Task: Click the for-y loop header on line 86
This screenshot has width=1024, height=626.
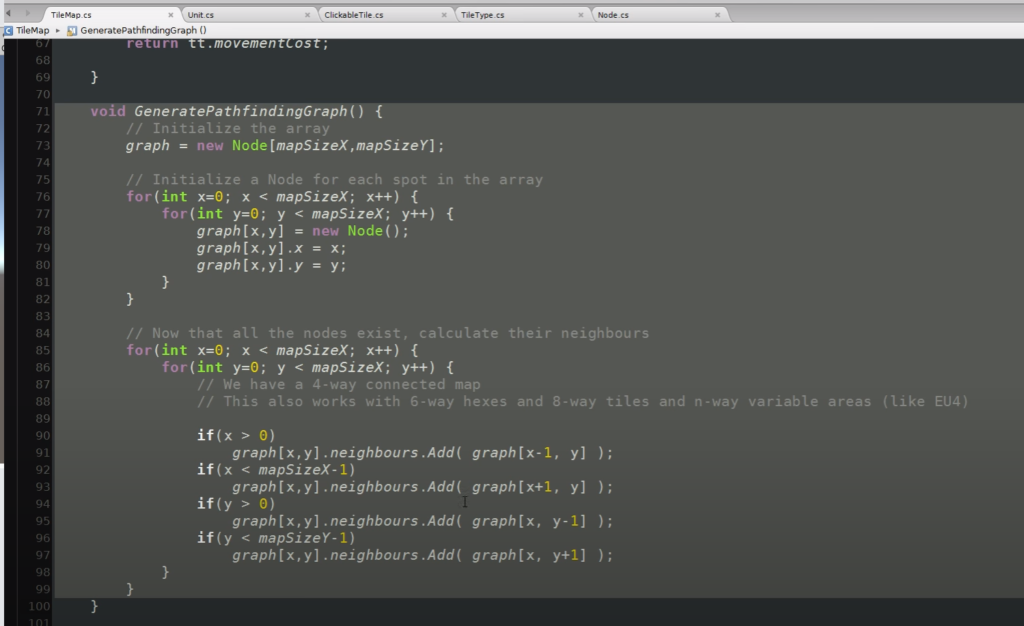Action: (308, 368)
